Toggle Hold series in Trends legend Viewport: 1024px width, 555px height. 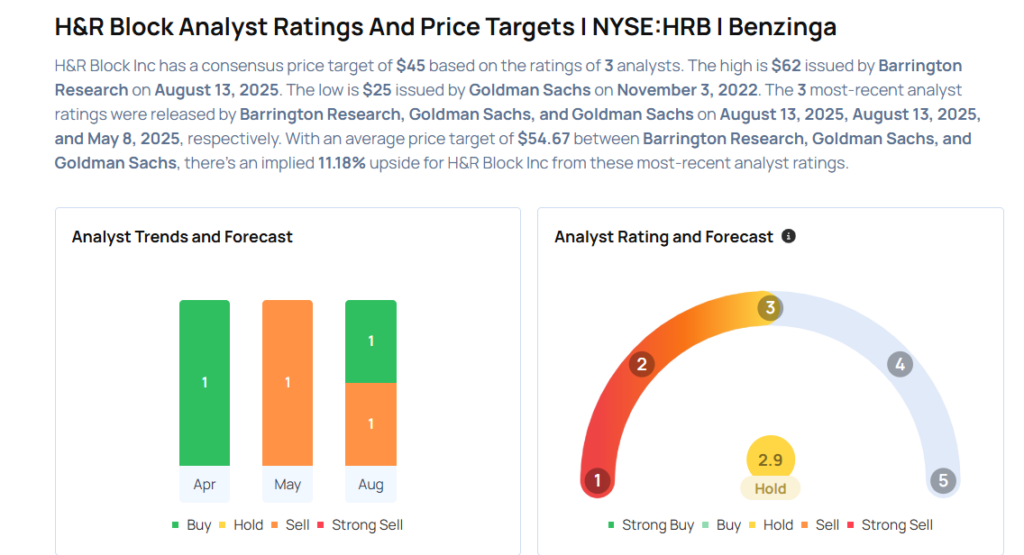240,525
